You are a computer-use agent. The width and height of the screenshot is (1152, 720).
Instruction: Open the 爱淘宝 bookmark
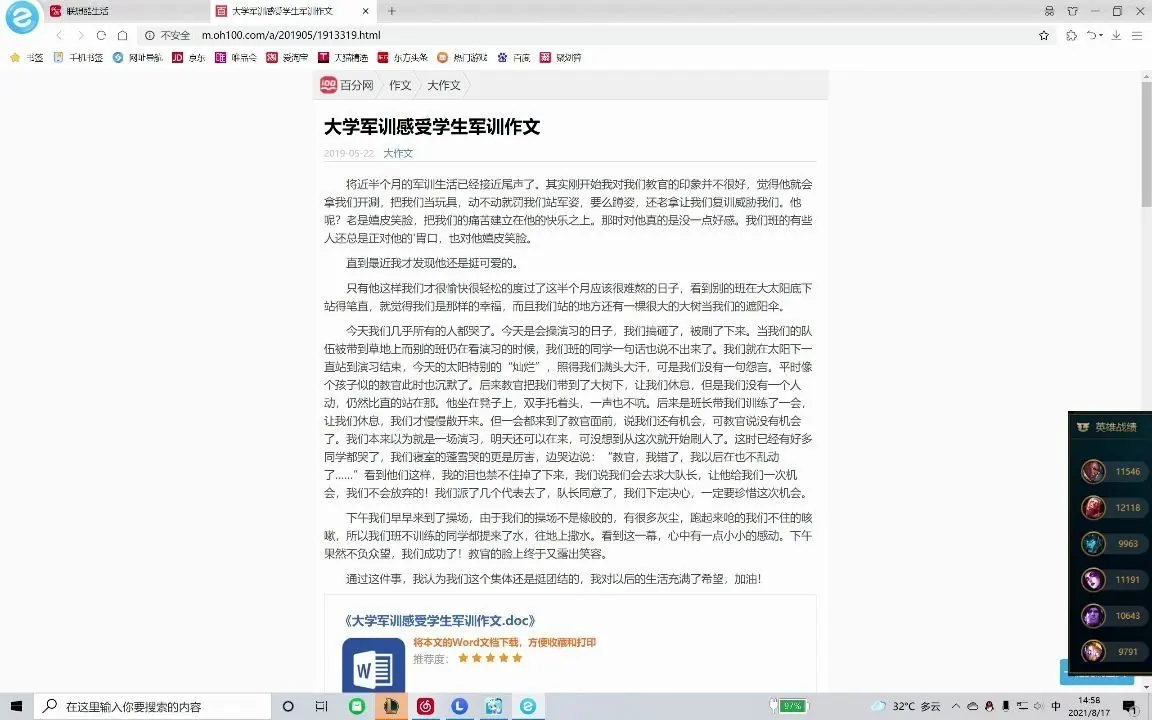click(x=287, y=57)
